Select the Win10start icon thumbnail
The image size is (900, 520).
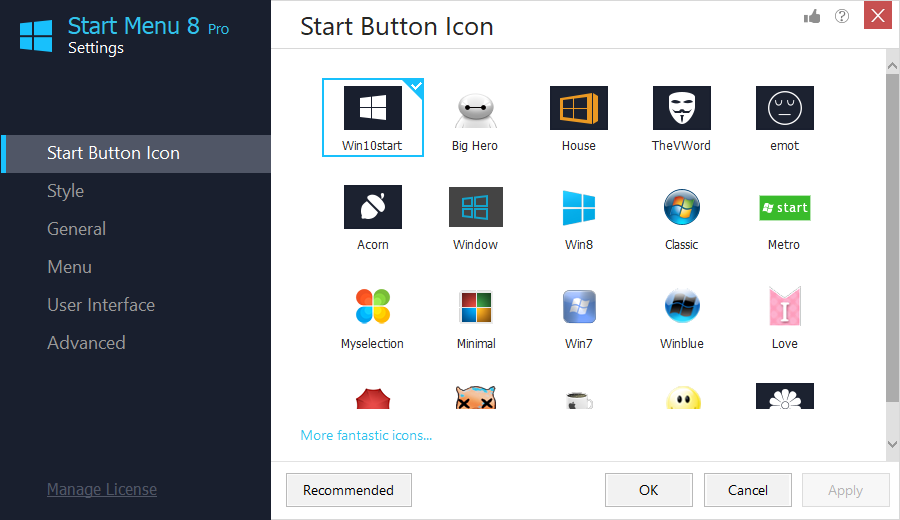pos(372,109)
